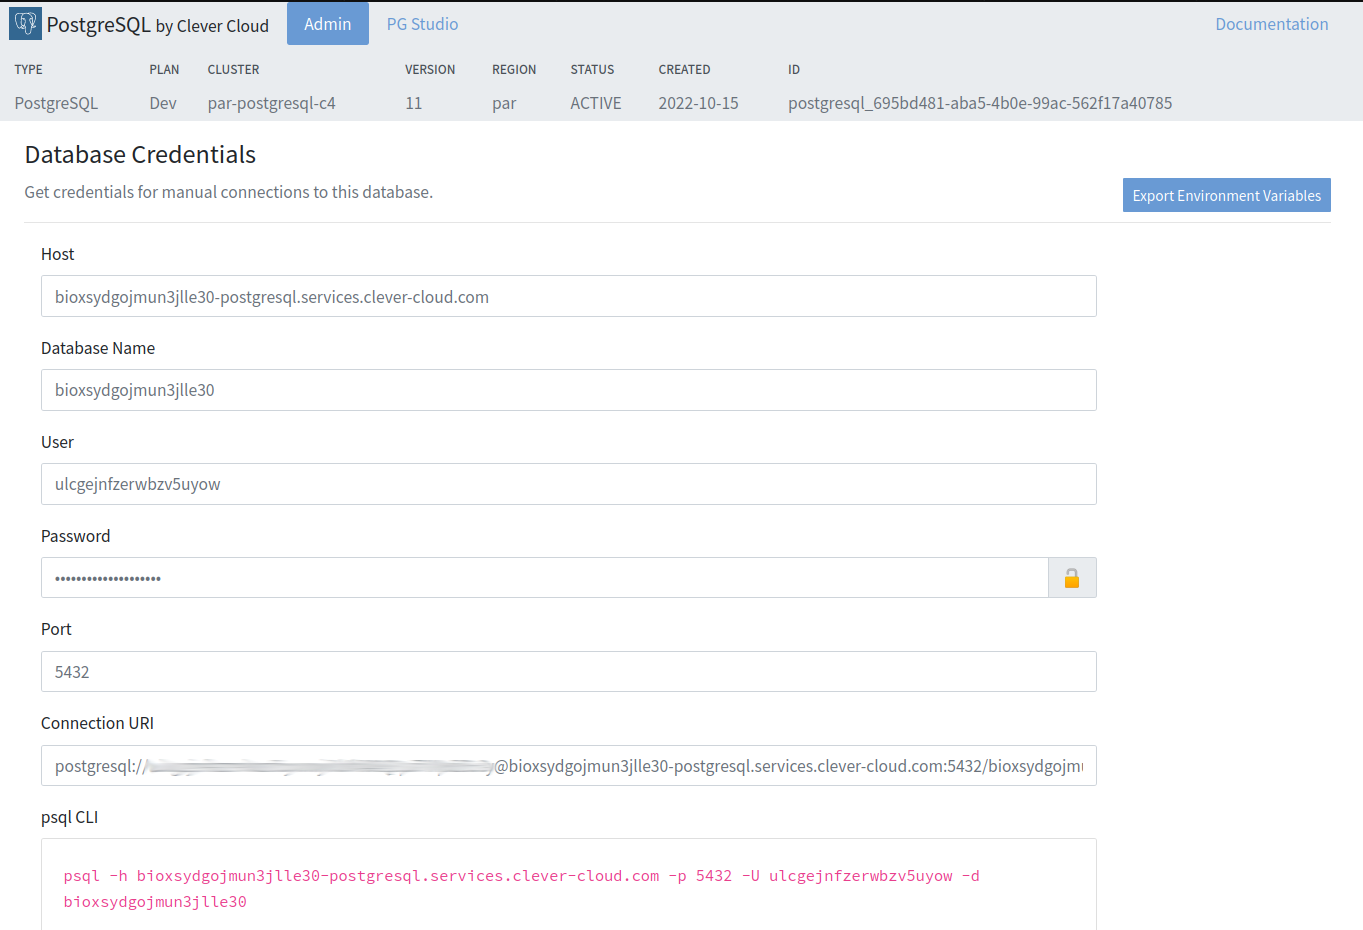Click the Host label

click(57, 254)
